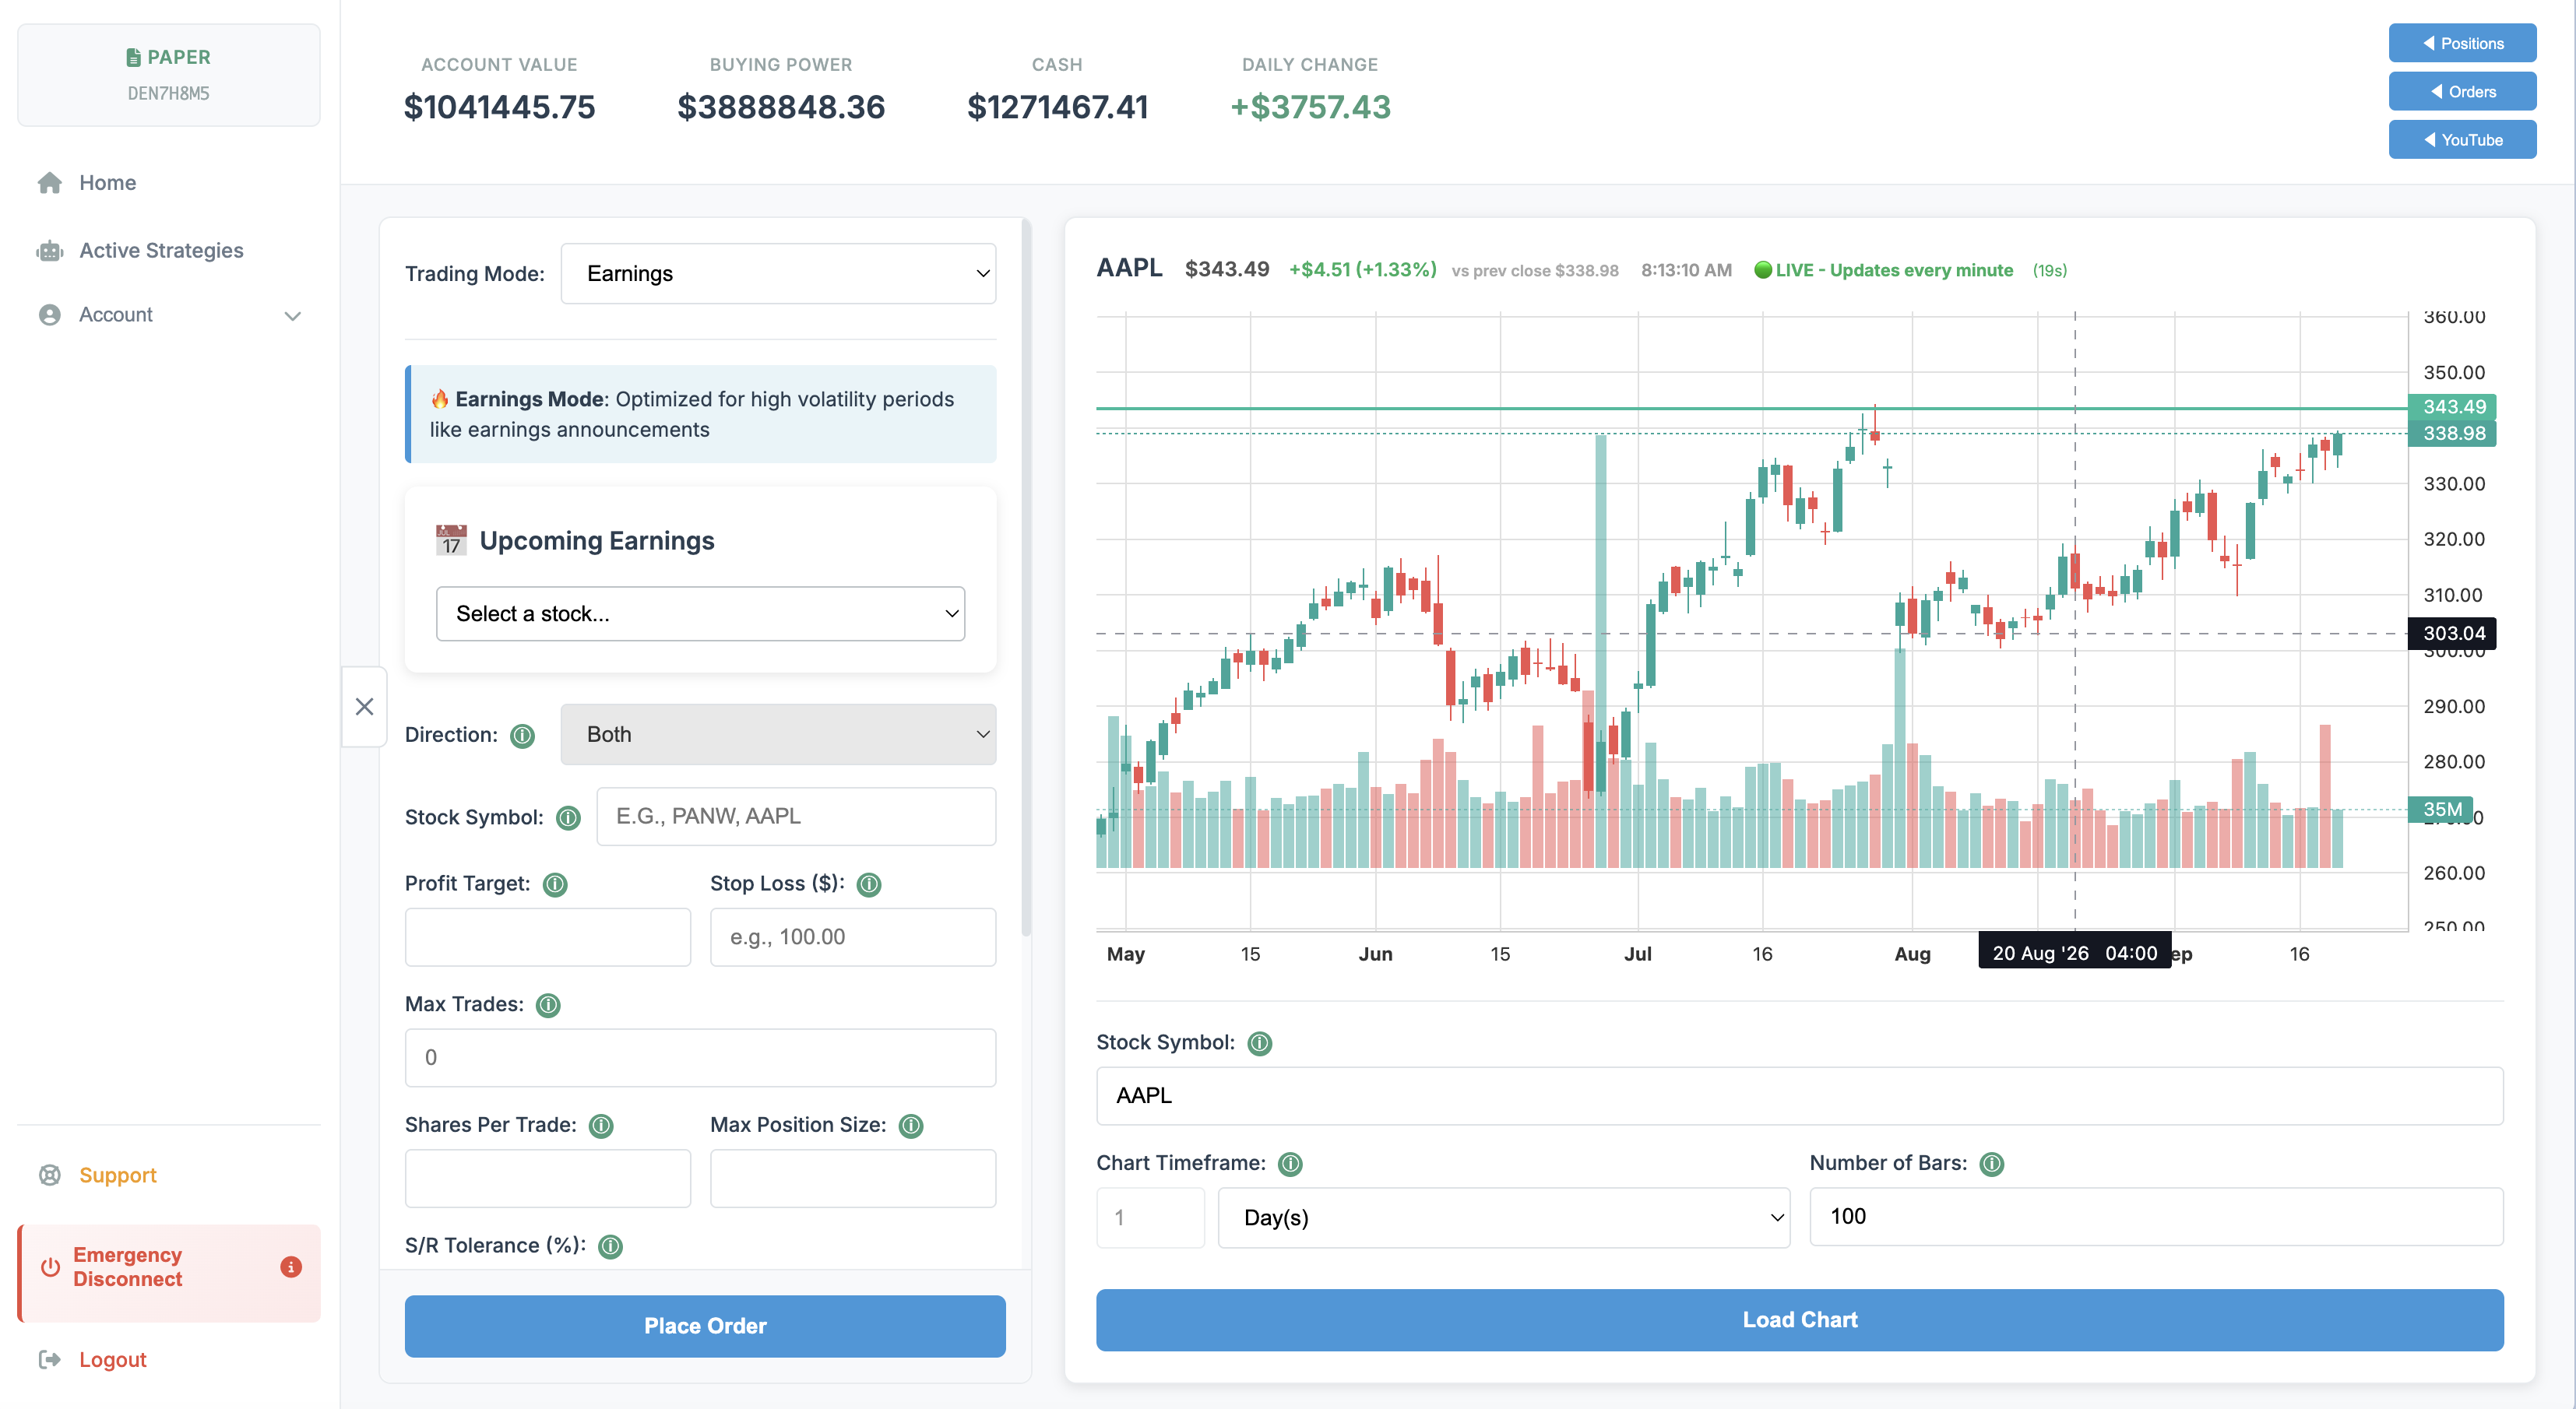Click the Emergency Disconnect power icon
Screen dimensions: 2576x1409
pos(50,1267)
